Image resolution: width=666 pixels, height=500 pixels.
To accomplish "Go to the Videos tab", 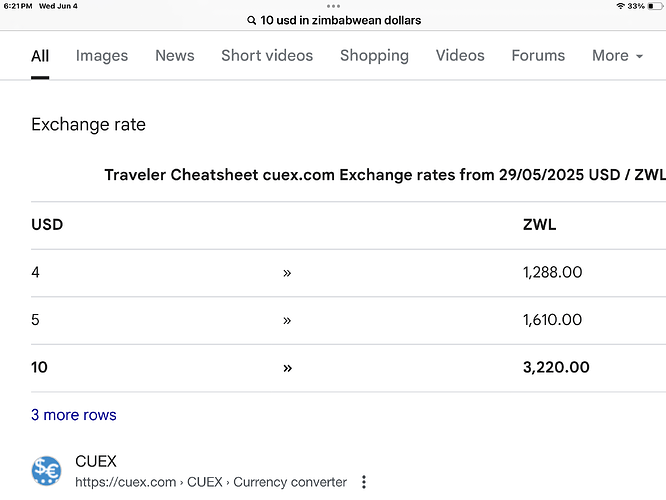I will (460, 56).
